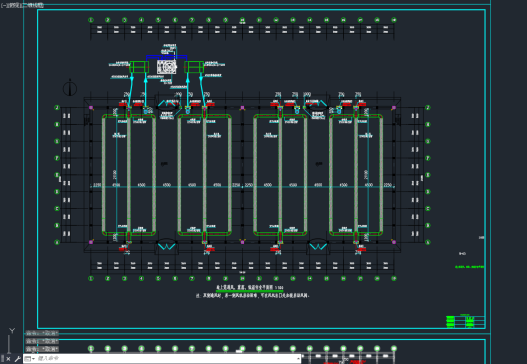This screenshot has height=364, width=527.
Task: Select the title block at sheet corner
Action: click(465, 321)
